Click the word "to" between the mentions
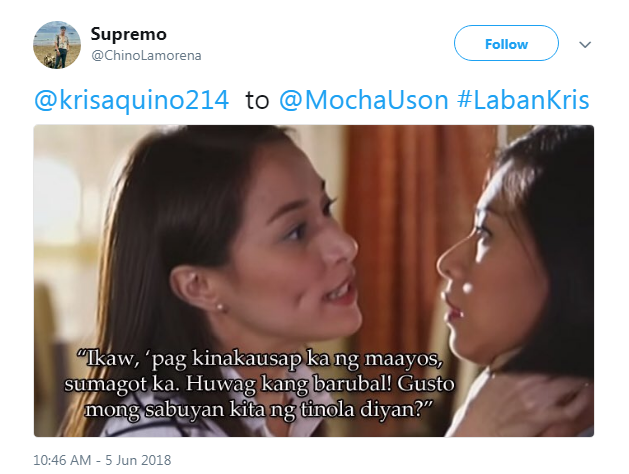629x474 pixels. click(x=257, y=100)
